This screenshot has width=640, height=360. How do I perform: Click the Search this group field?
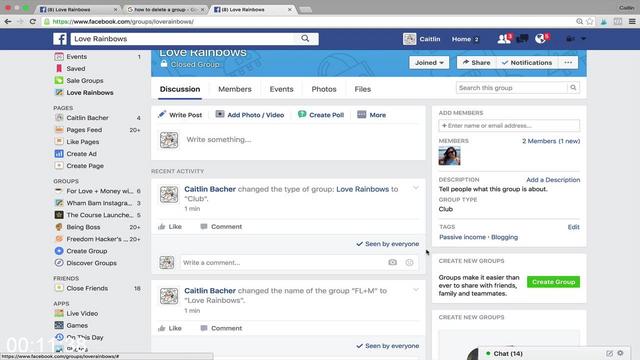(x=512, y=88)
